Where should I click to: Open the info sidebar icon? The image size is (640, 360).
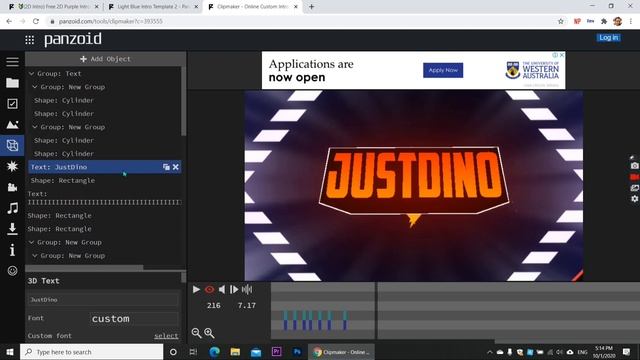coord(12,250)
